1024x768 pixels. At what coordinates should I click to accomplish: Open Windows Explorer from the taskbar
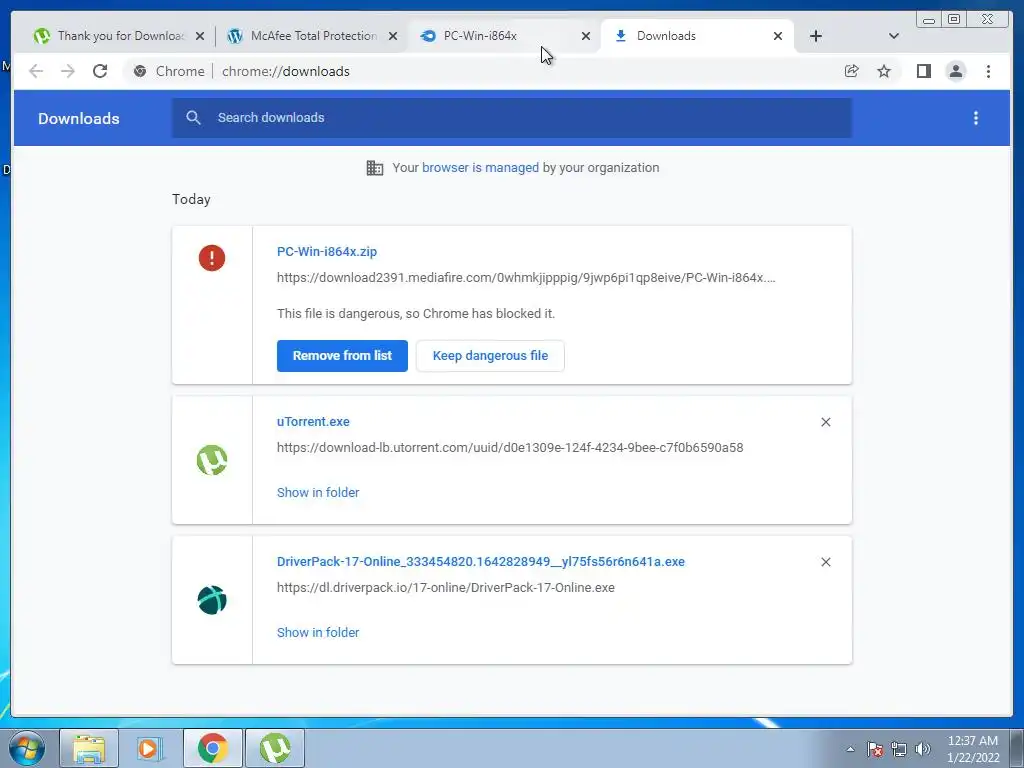[89, 748]
